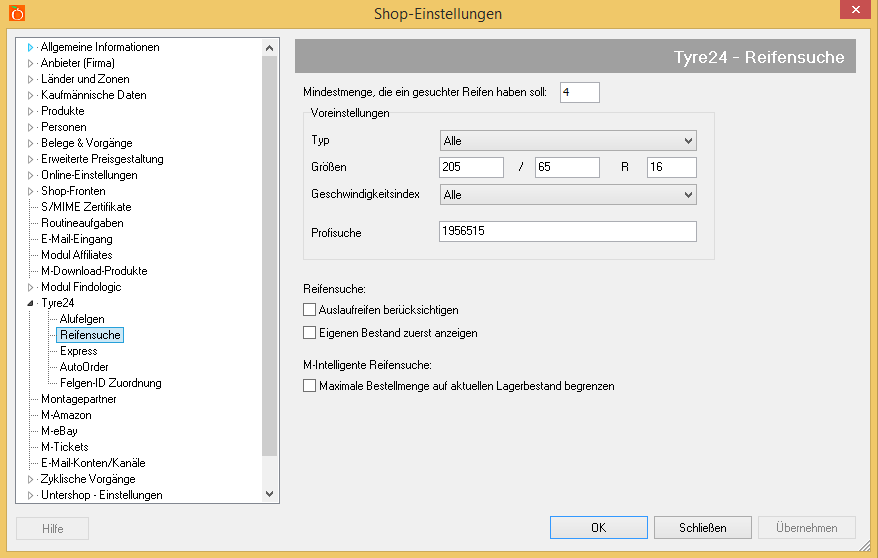
Task: Select M-Amazon in the sidebar
Action: pos(66,415)
